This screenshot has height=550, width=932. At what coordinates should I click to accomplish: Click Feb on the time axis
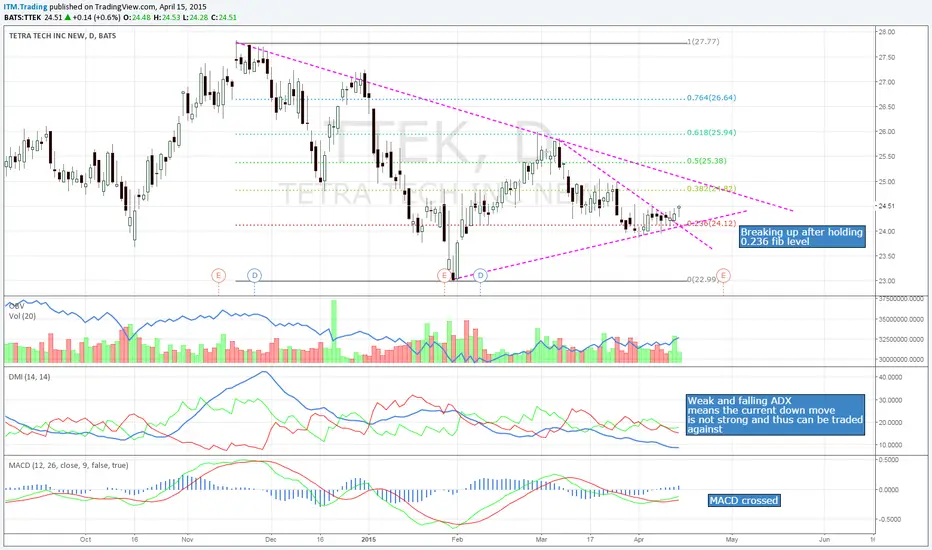click(457, 539)
